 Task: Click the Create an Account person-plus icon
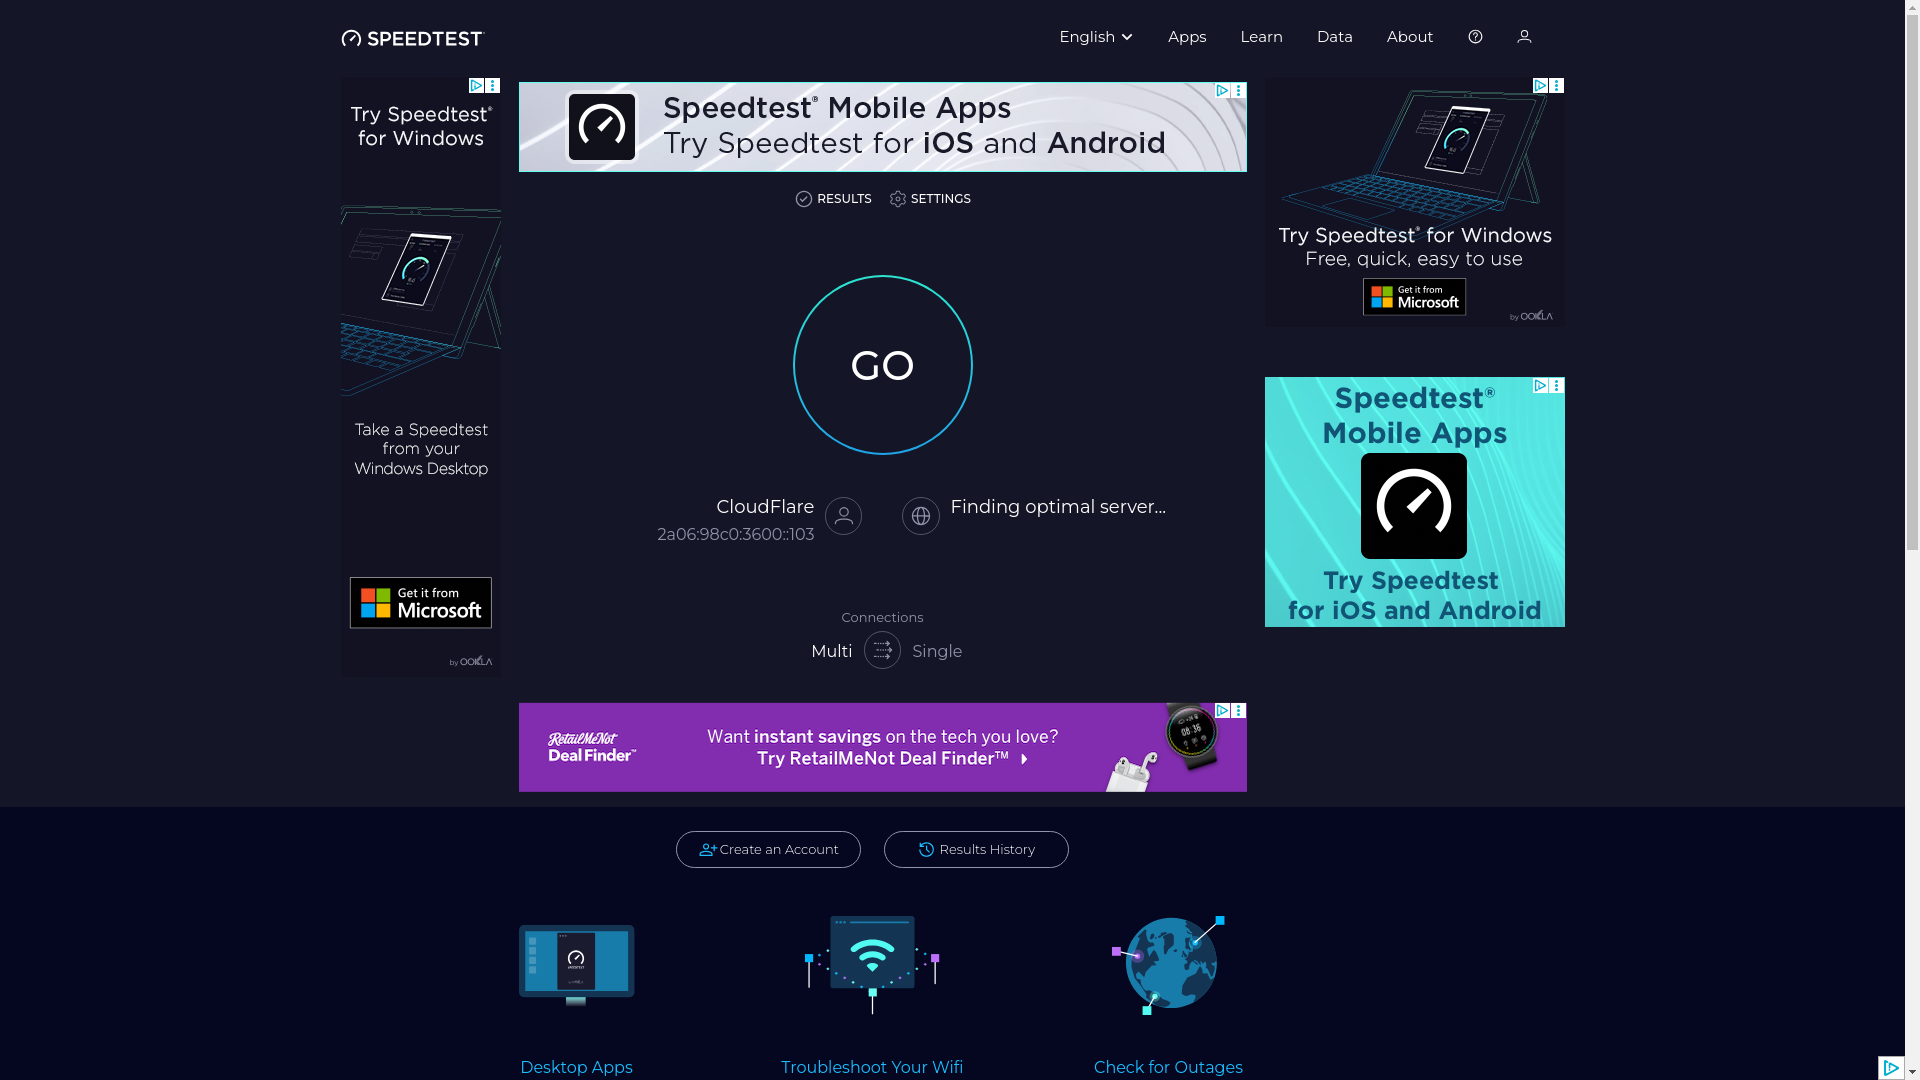tap(708, 850)
